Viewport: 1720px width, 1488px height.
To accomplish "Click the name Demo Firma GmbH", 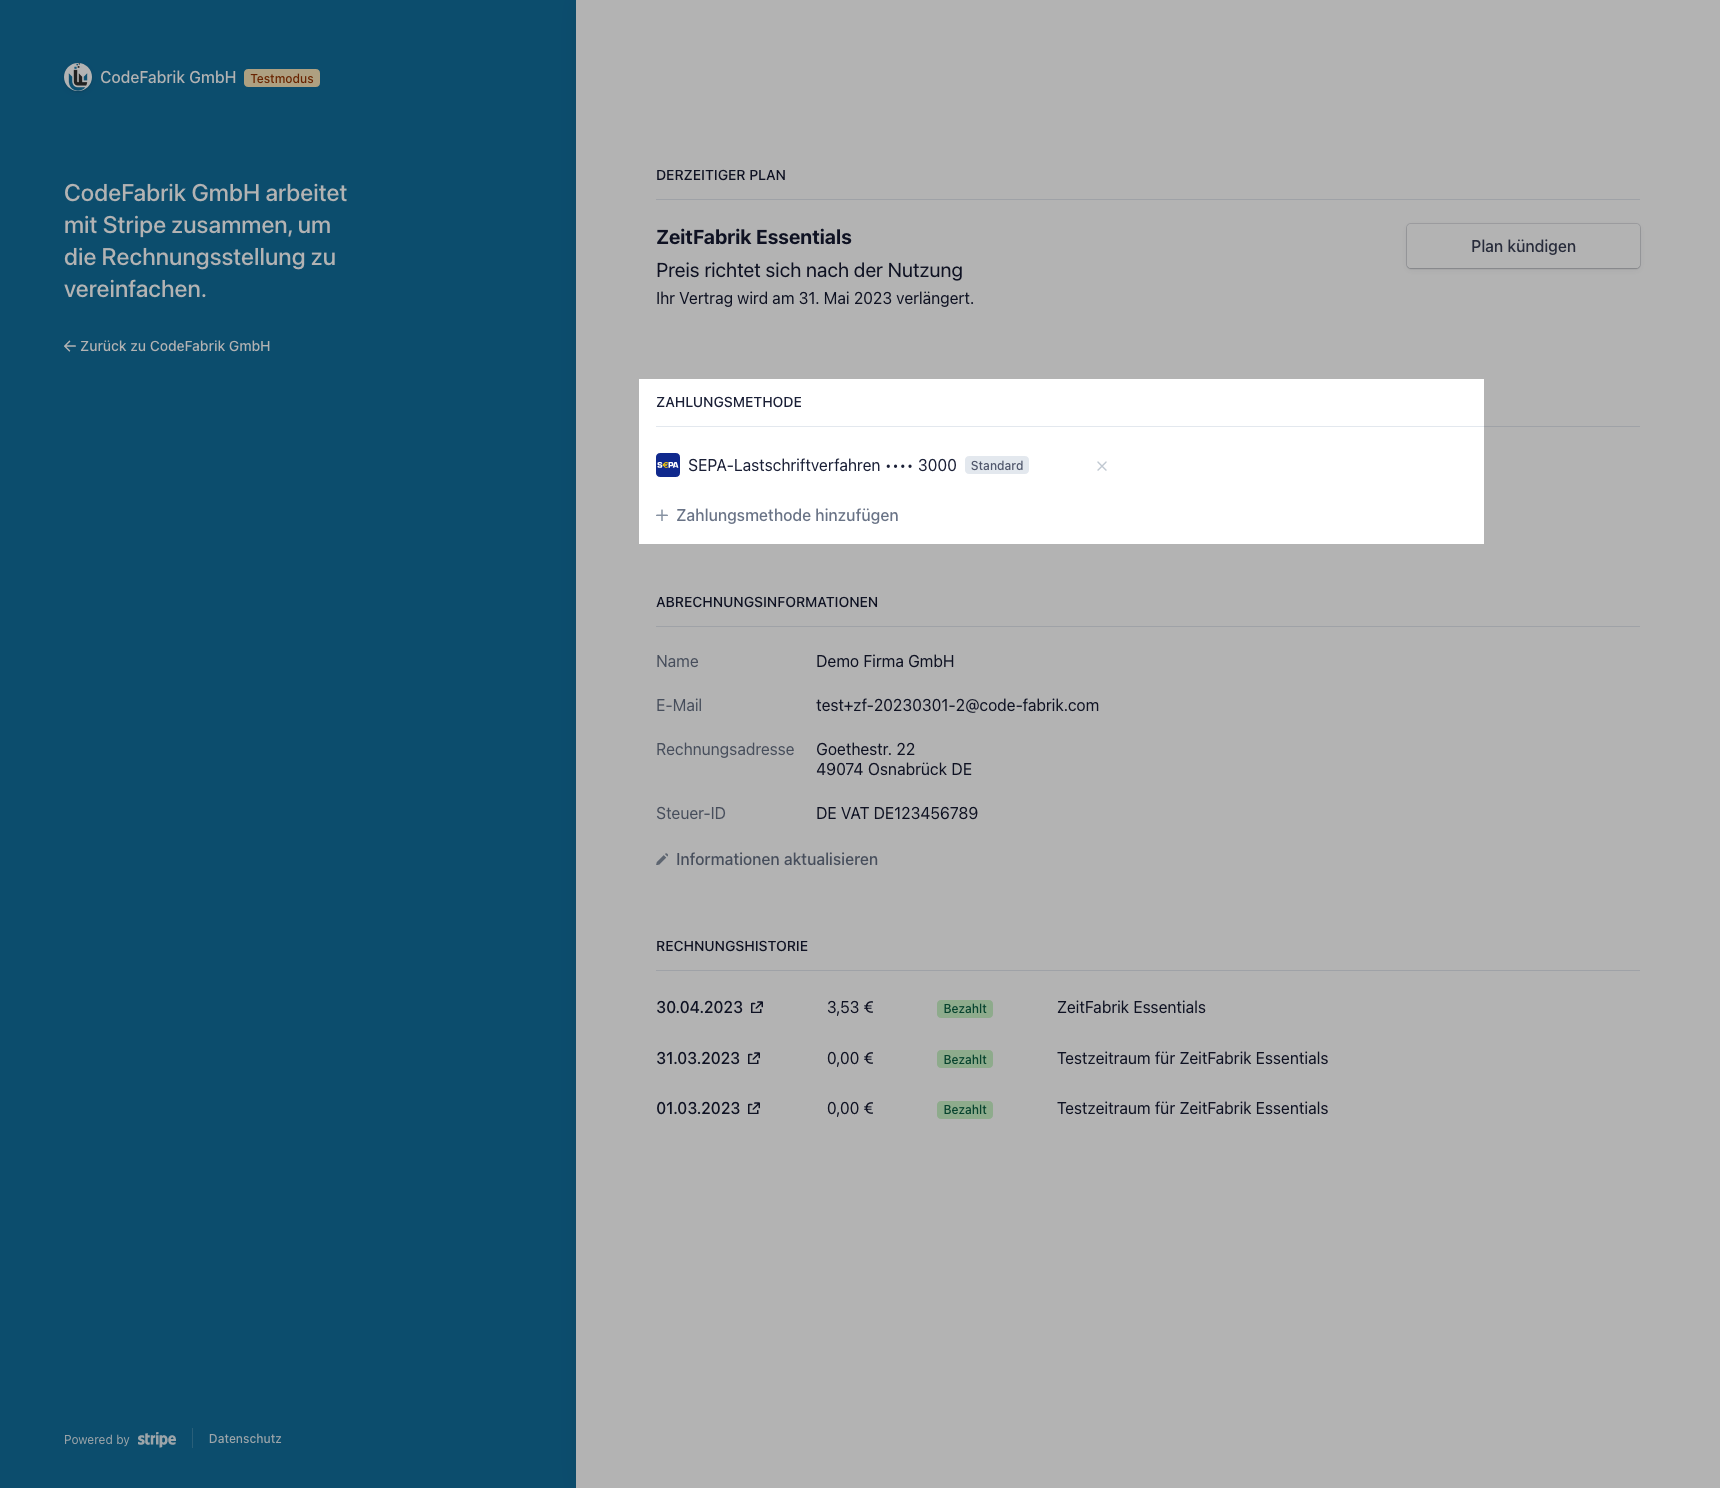I will (885, 661).
